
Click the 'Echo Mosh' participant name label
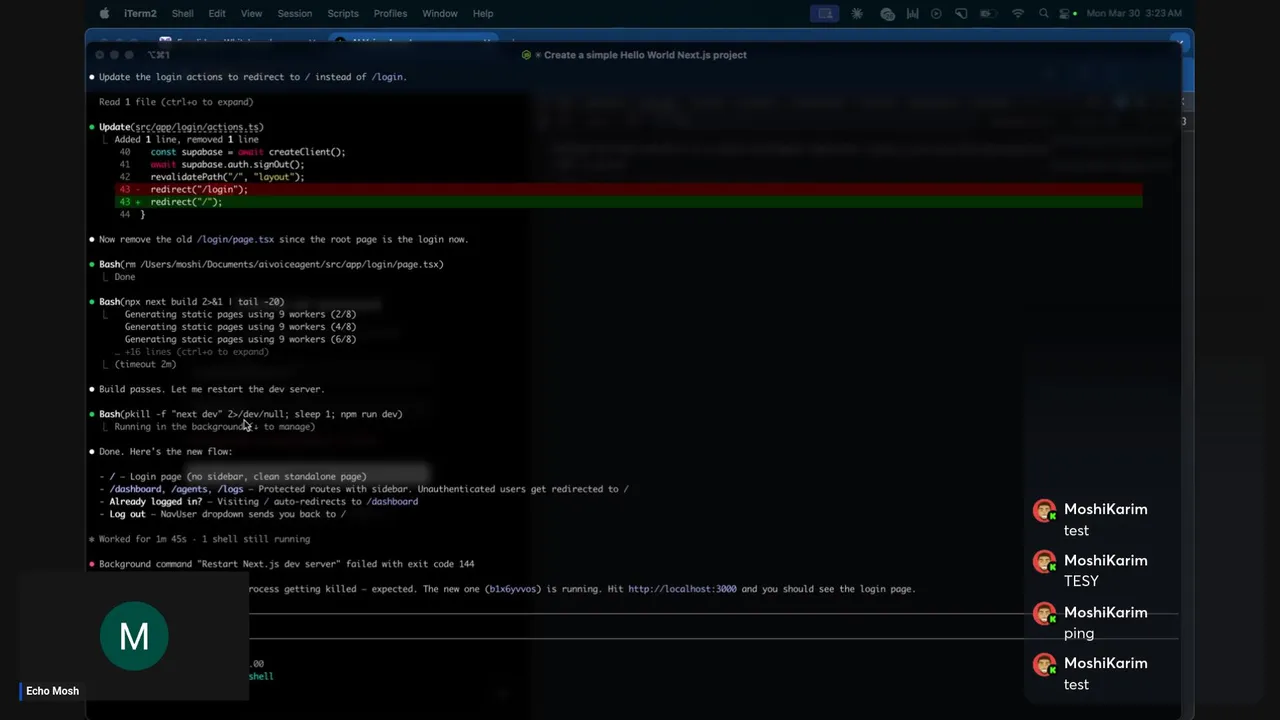tap(52, 691)
